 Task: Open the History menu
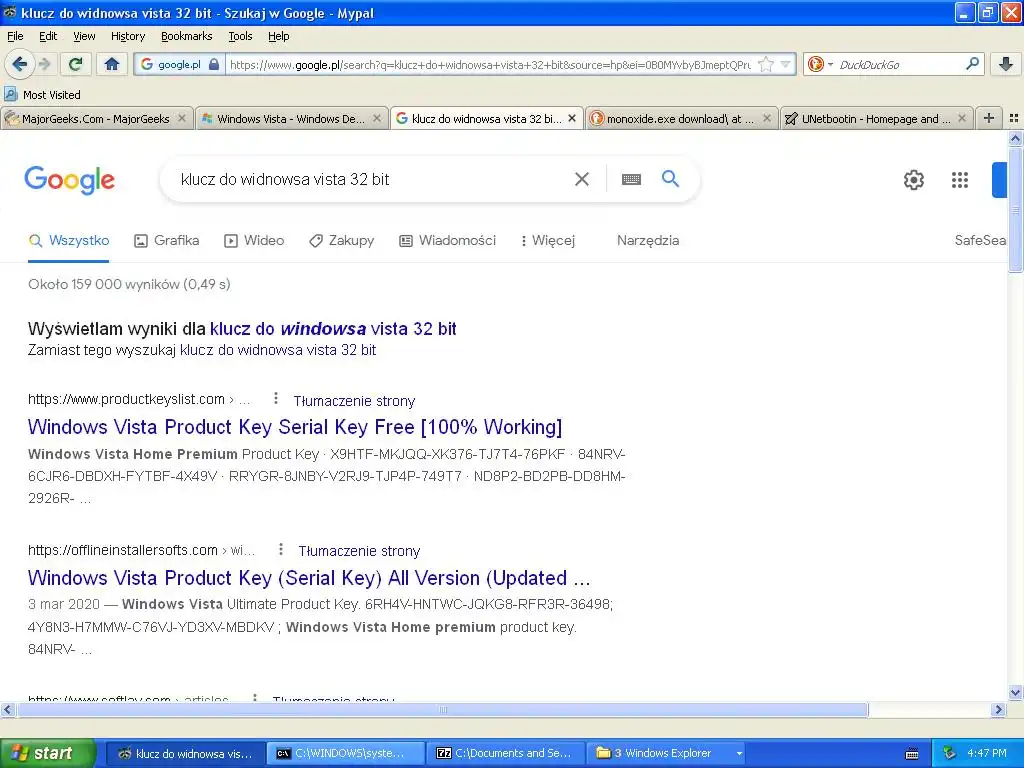coord(127,36)
